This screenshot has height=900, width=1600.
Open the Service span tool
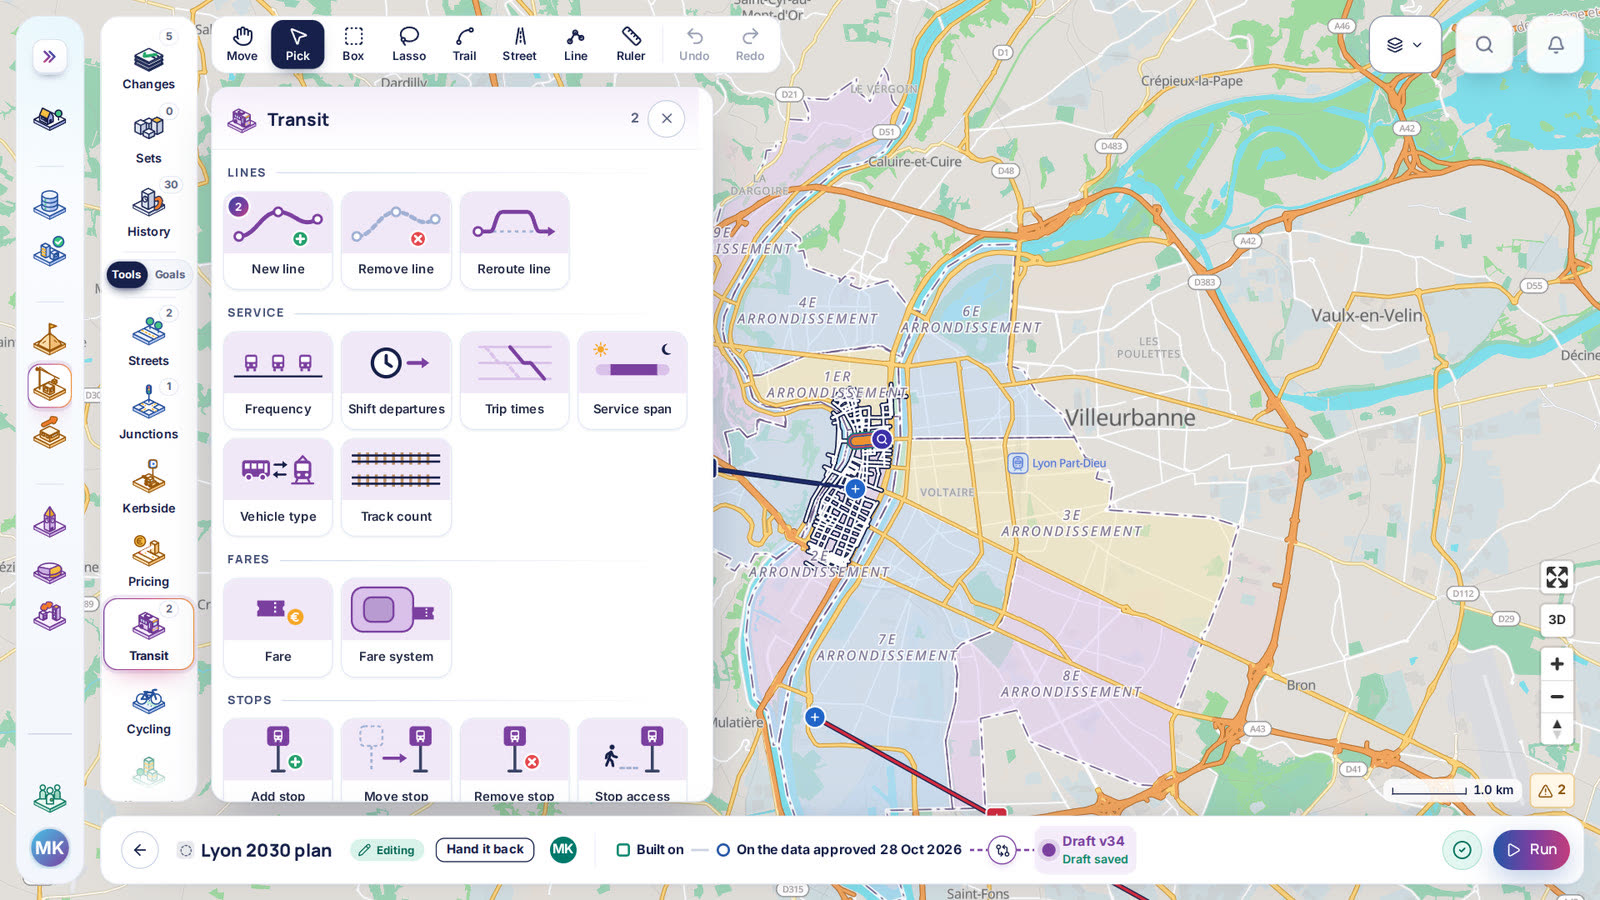(x=632, y=380)
